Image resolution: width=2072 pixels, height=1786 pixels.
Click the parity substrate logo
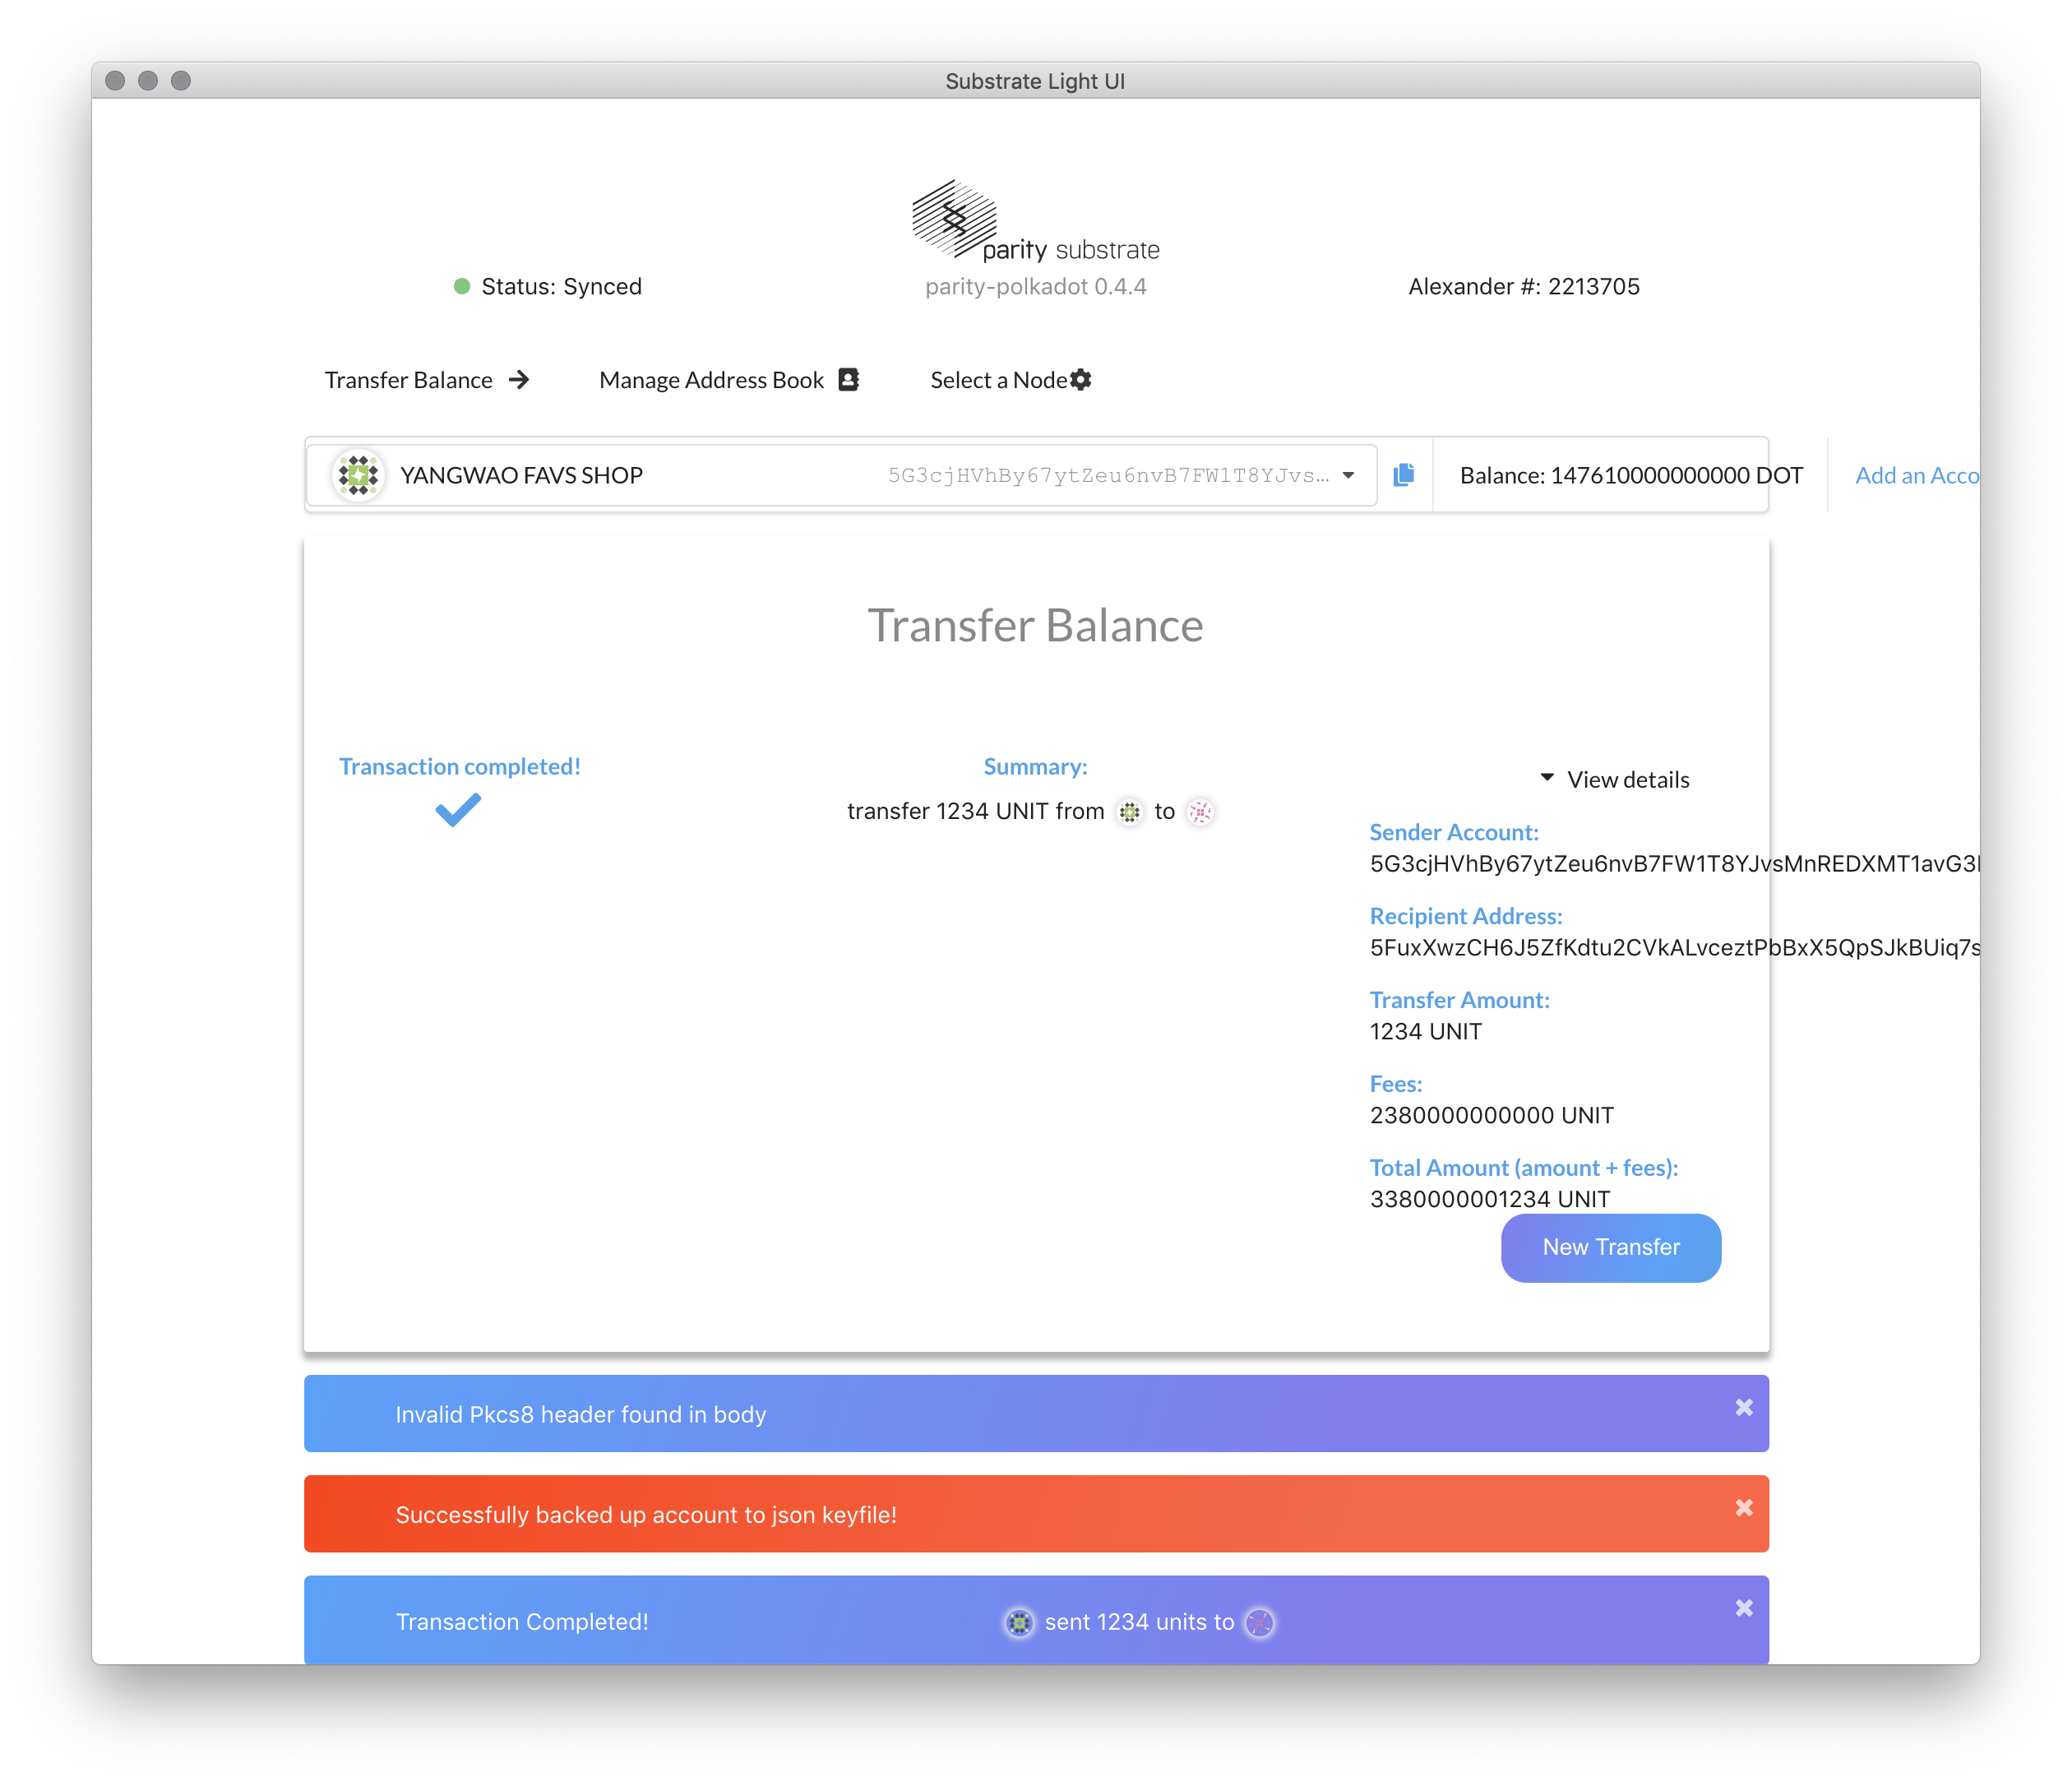955,219
